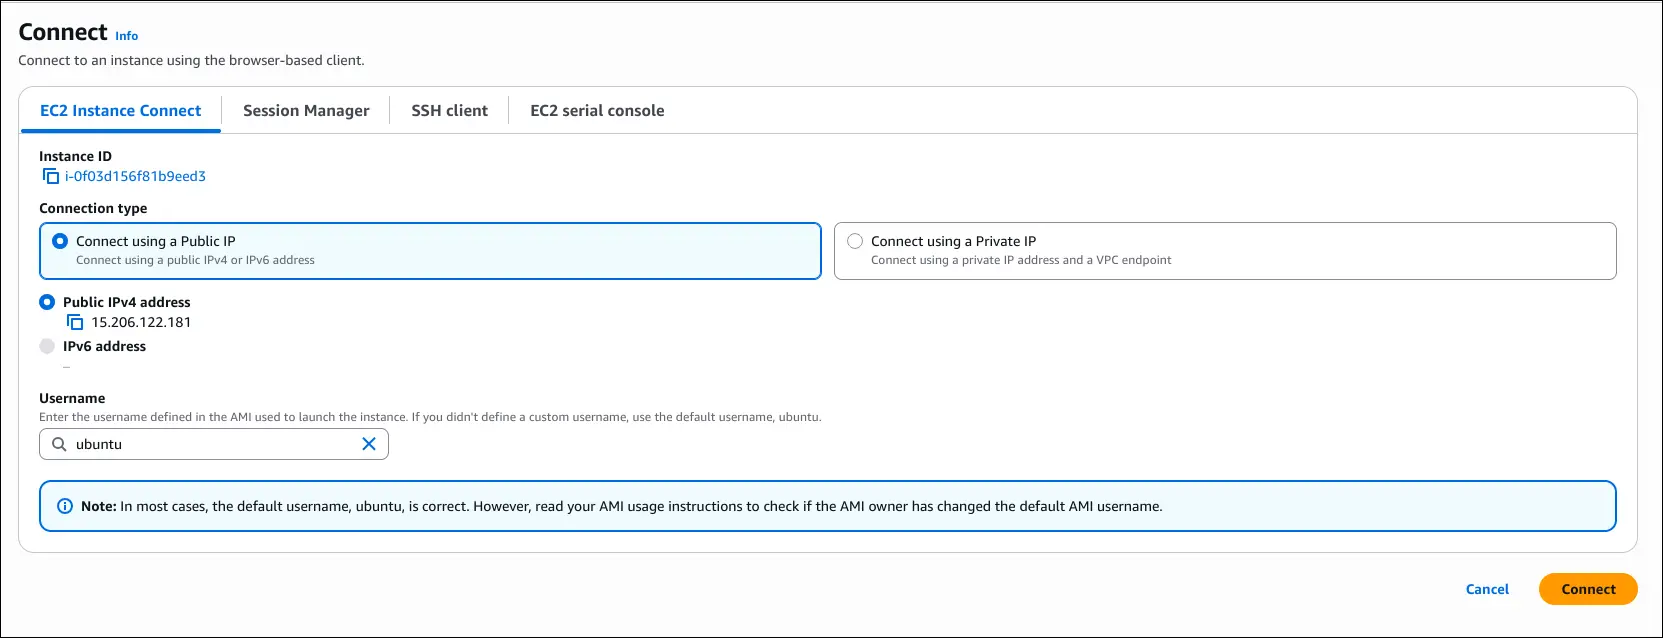Click the info circle icon in the note
The width and height of the screenshot is (1663, 638).
click(x=65, y=506)
